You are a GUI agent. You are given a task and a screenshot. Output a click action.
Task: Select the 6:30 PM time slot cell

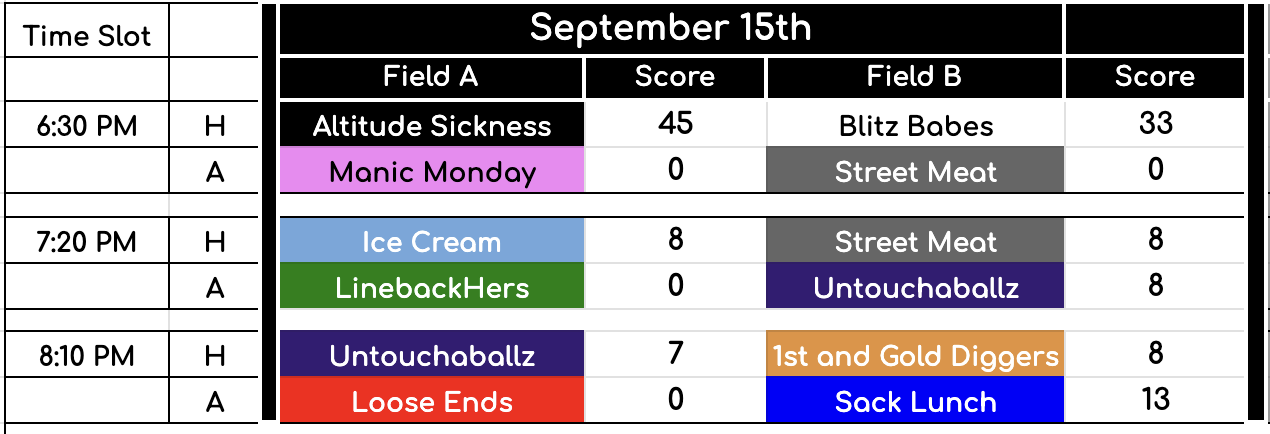87,126
